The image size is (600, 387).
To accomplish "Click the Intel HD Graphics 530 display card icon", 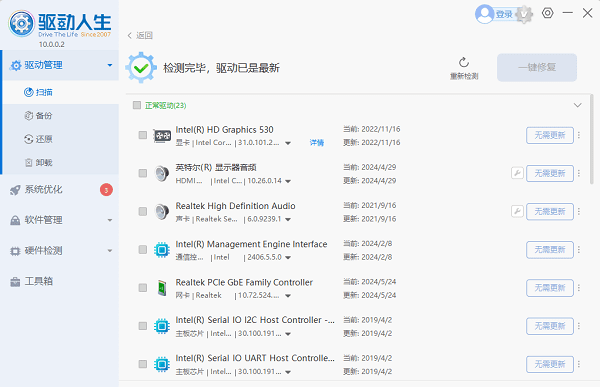I will (162, 136).
